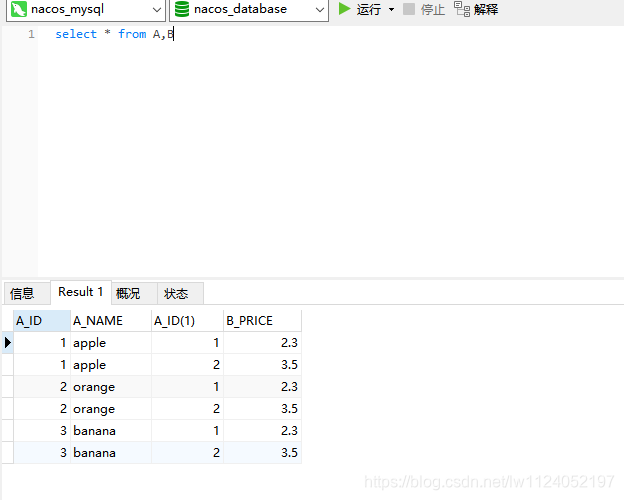Click the gray Stop square icon
Viewport: 624px width, 500px height.
(x=409, y=9)
